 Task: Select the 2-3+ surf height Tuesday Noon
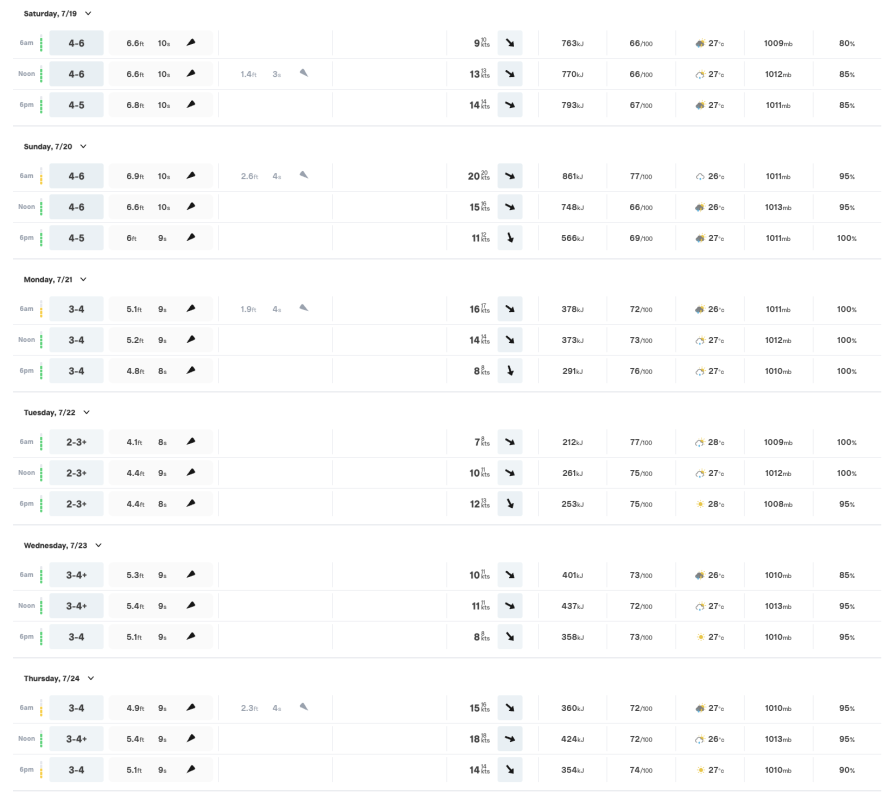tap(76, 473)
